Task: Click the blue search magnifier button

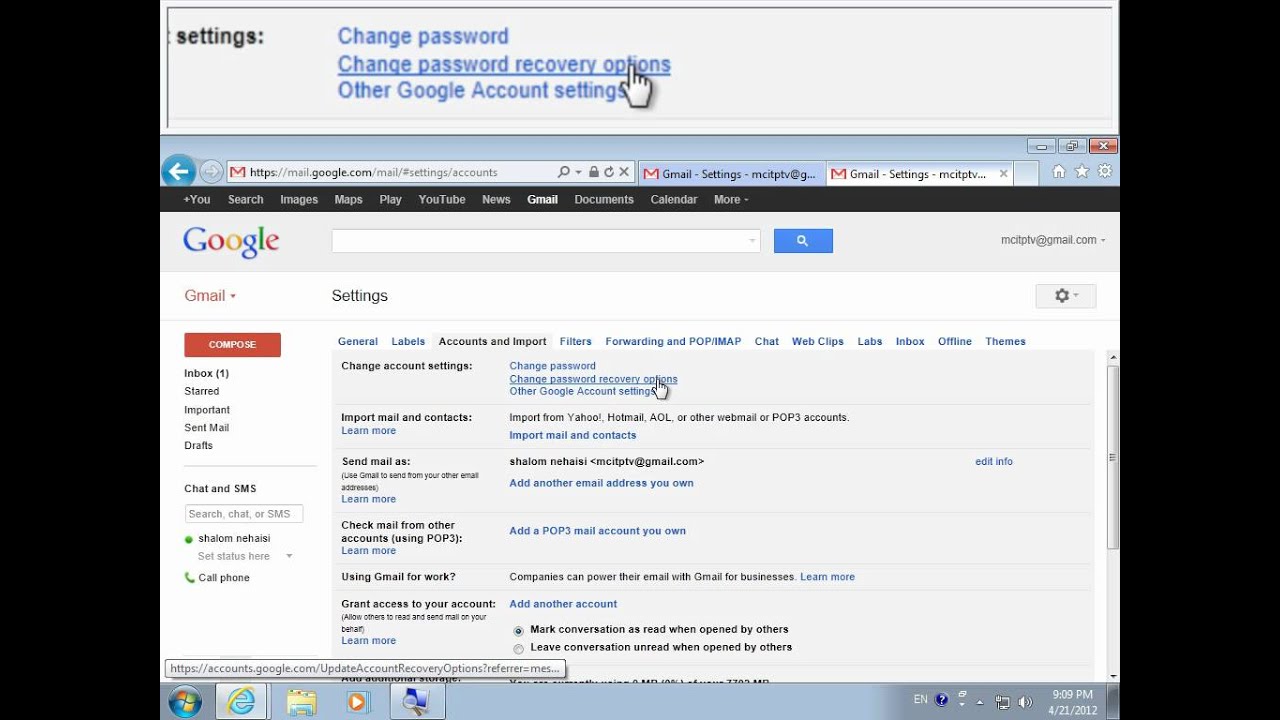Action: pyautogui.click(x=803, y=241)
